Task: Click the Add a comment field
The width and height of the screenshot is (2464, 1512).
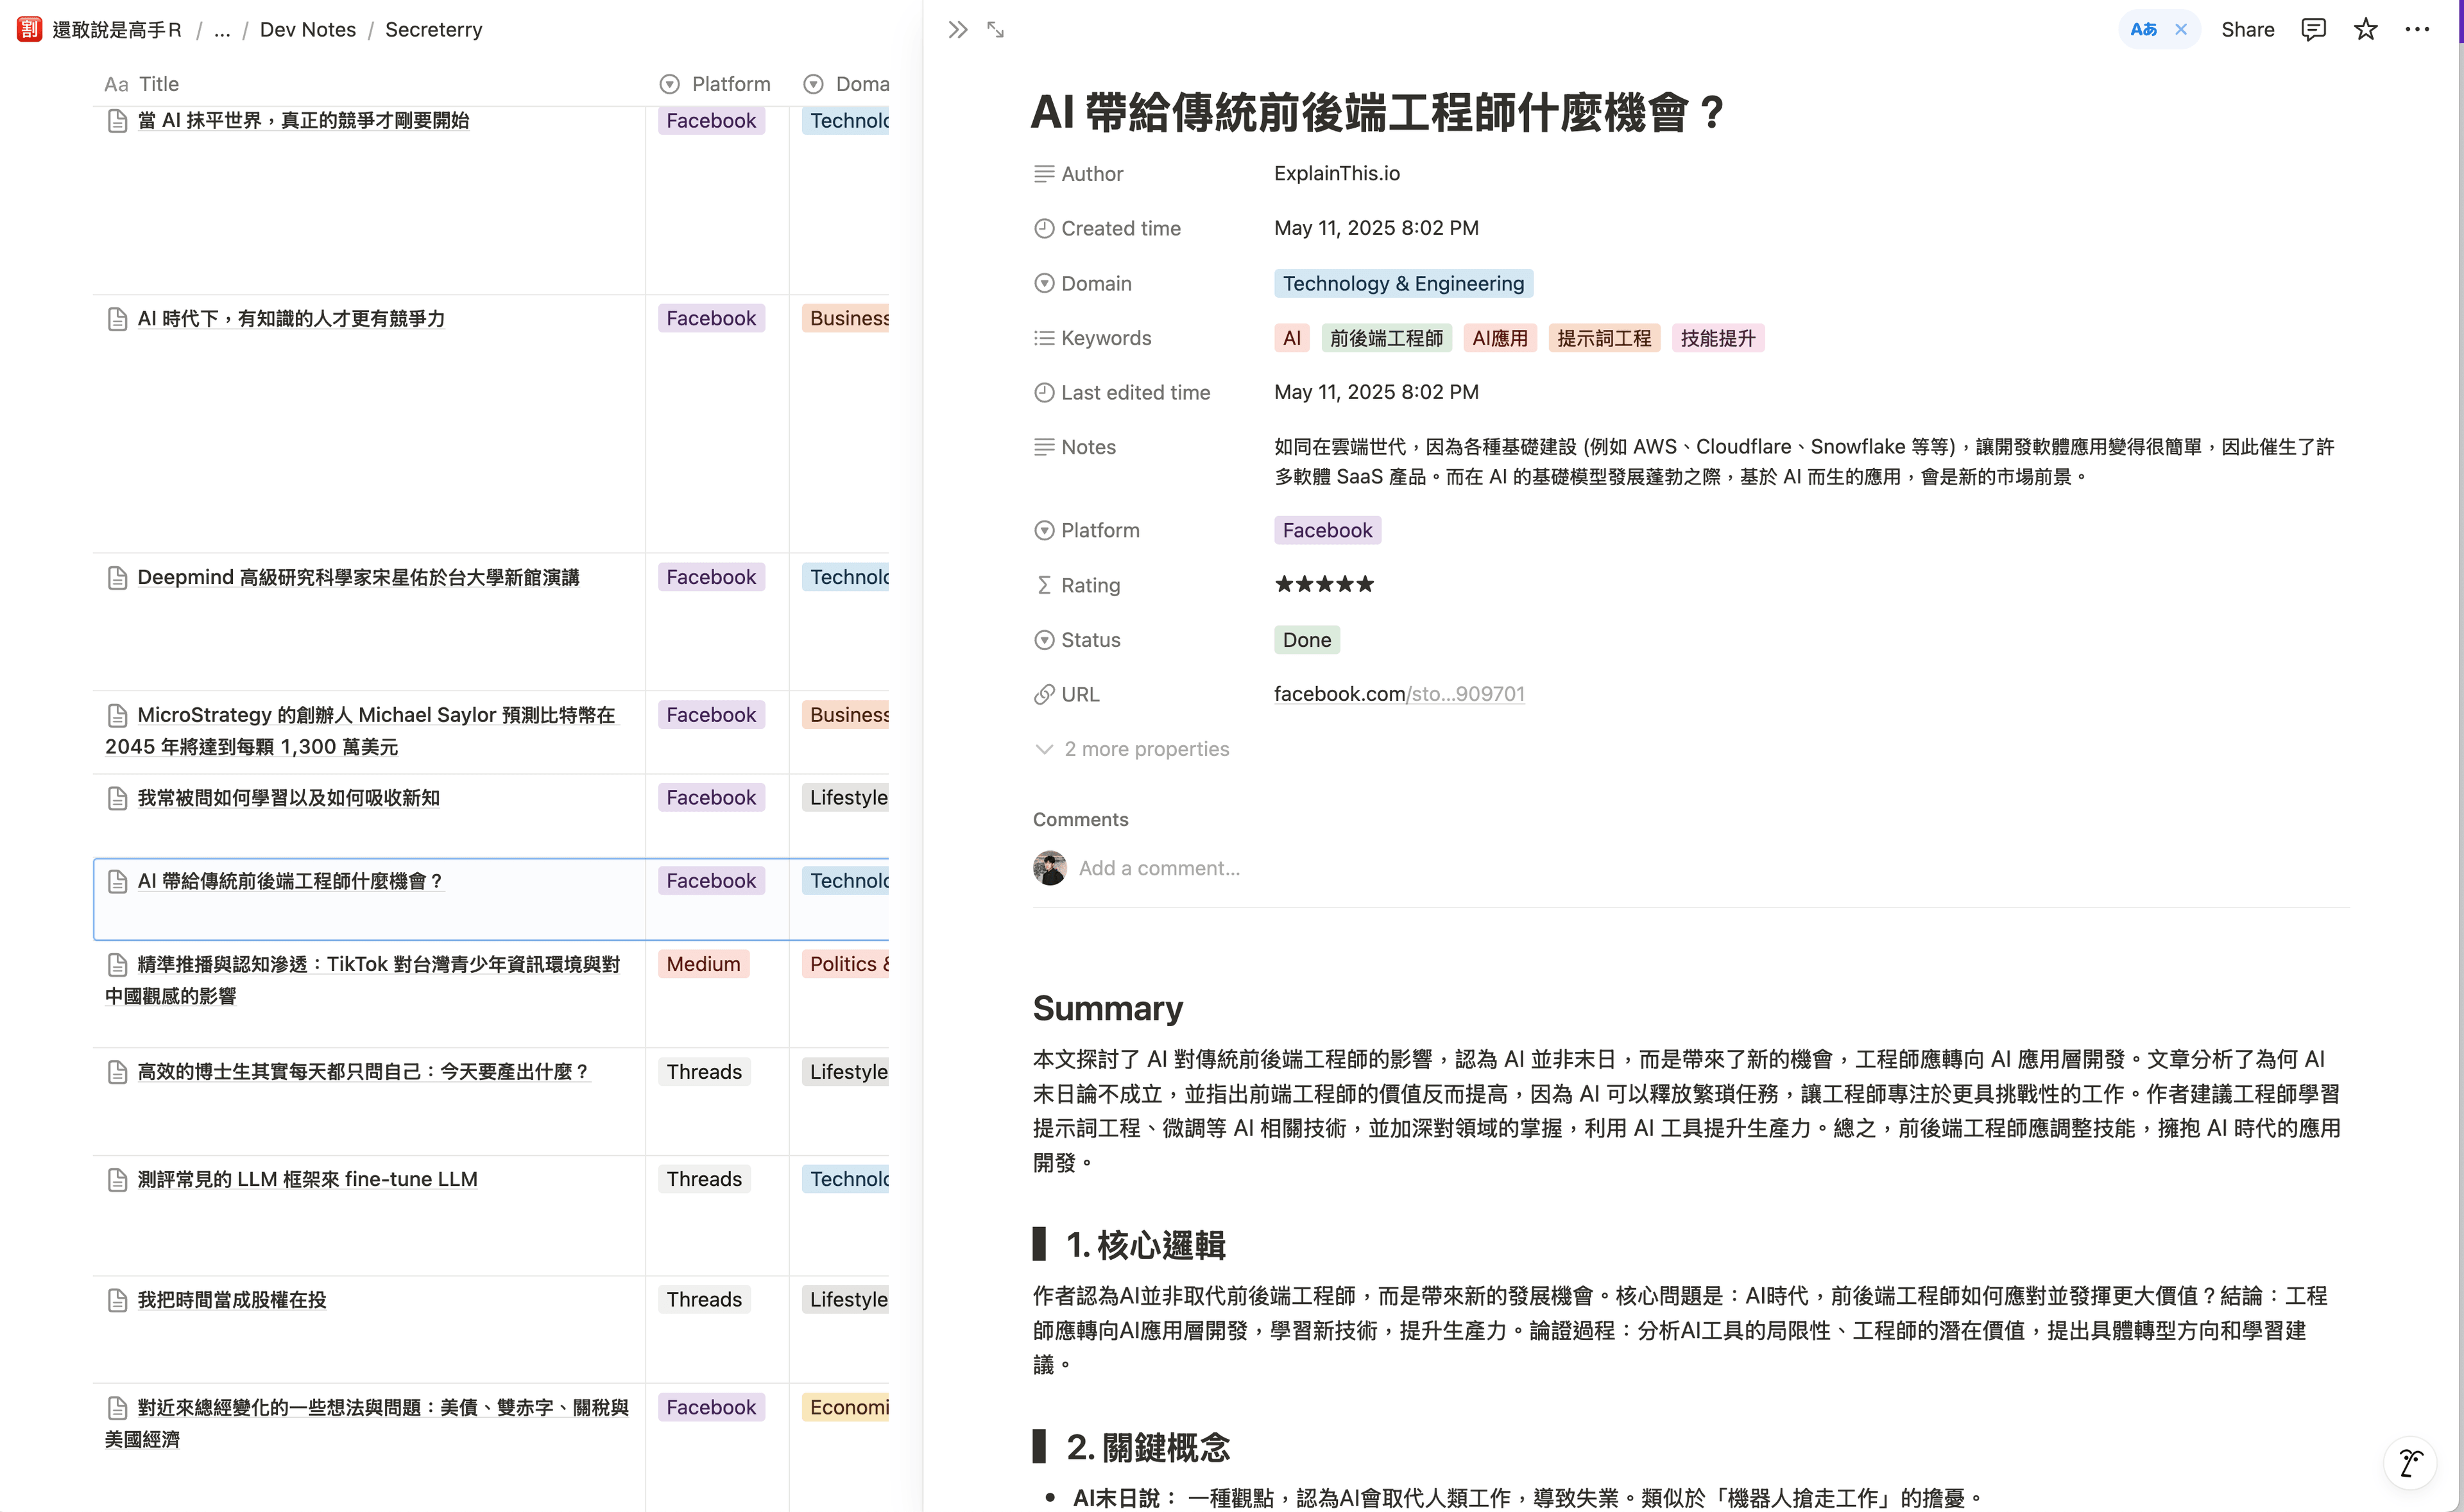Action: point(1159,867)
